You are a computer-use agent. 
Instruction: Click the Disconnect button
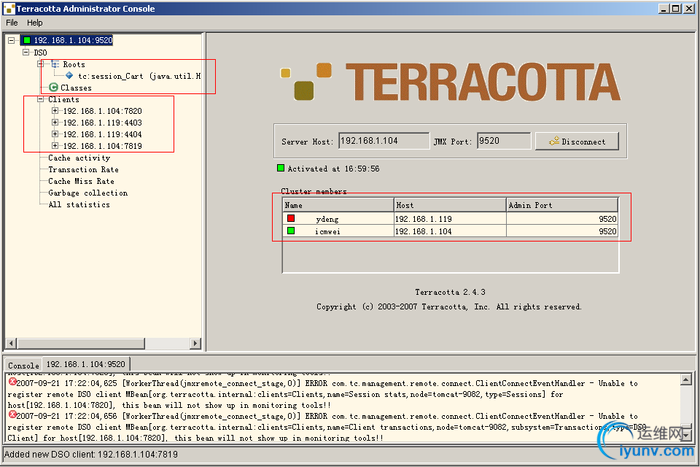(577, 141)
